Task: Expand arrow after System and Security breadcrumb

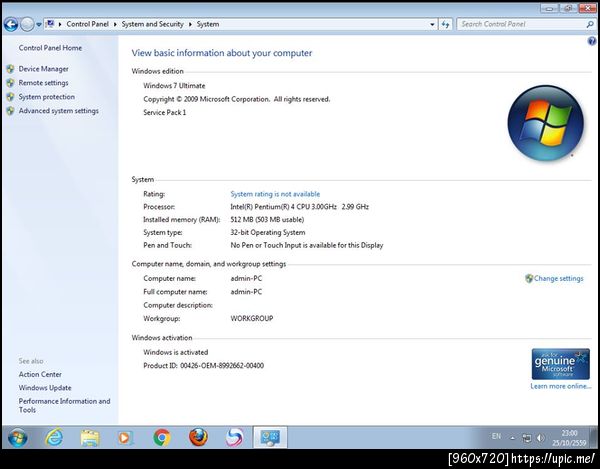Action: (190, 24)
